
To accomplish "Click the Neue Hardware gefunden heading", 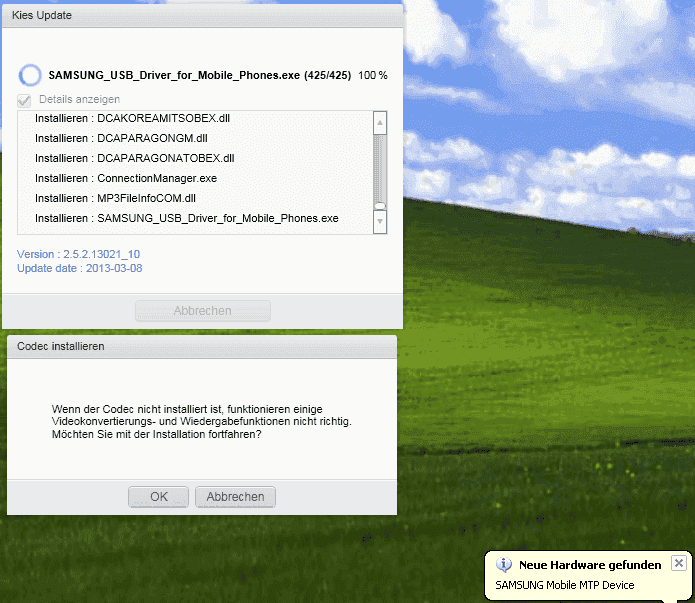I will click(590, 565).
